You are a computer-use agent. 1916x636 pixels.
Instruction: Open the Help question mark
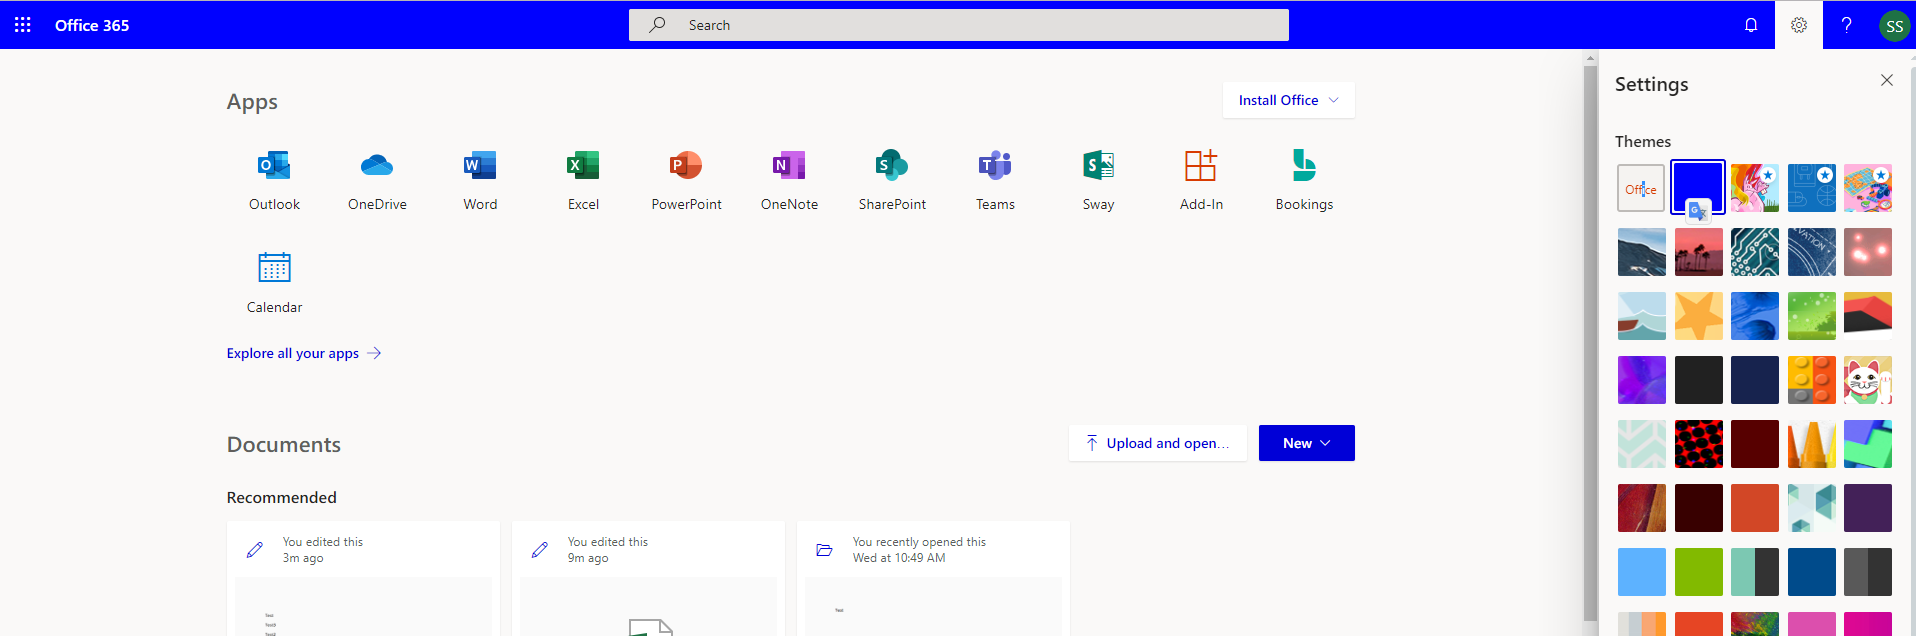tap(1847, 25)
